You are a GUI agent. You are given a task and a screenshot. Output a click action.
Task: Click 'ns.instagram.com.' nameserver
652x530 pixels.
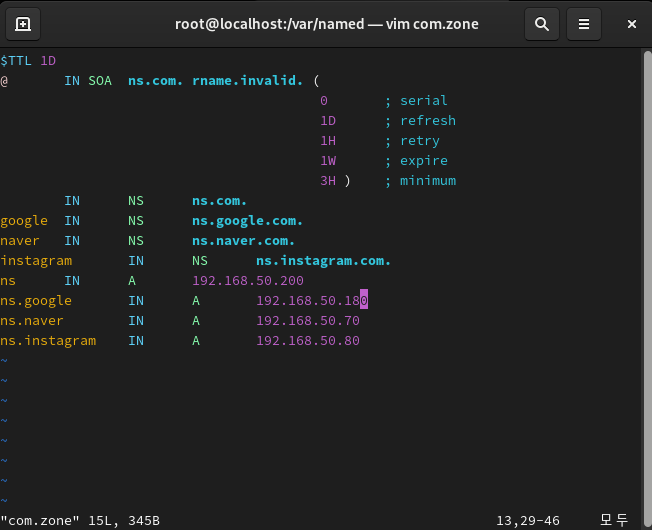[x=324, y=261]
